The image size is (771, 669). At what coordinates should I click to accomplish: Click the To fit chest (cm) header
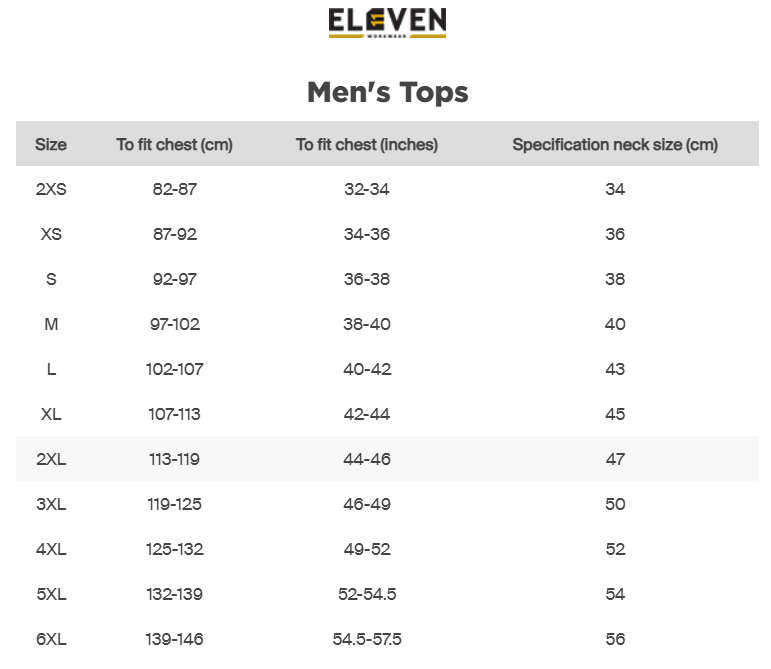174,144
